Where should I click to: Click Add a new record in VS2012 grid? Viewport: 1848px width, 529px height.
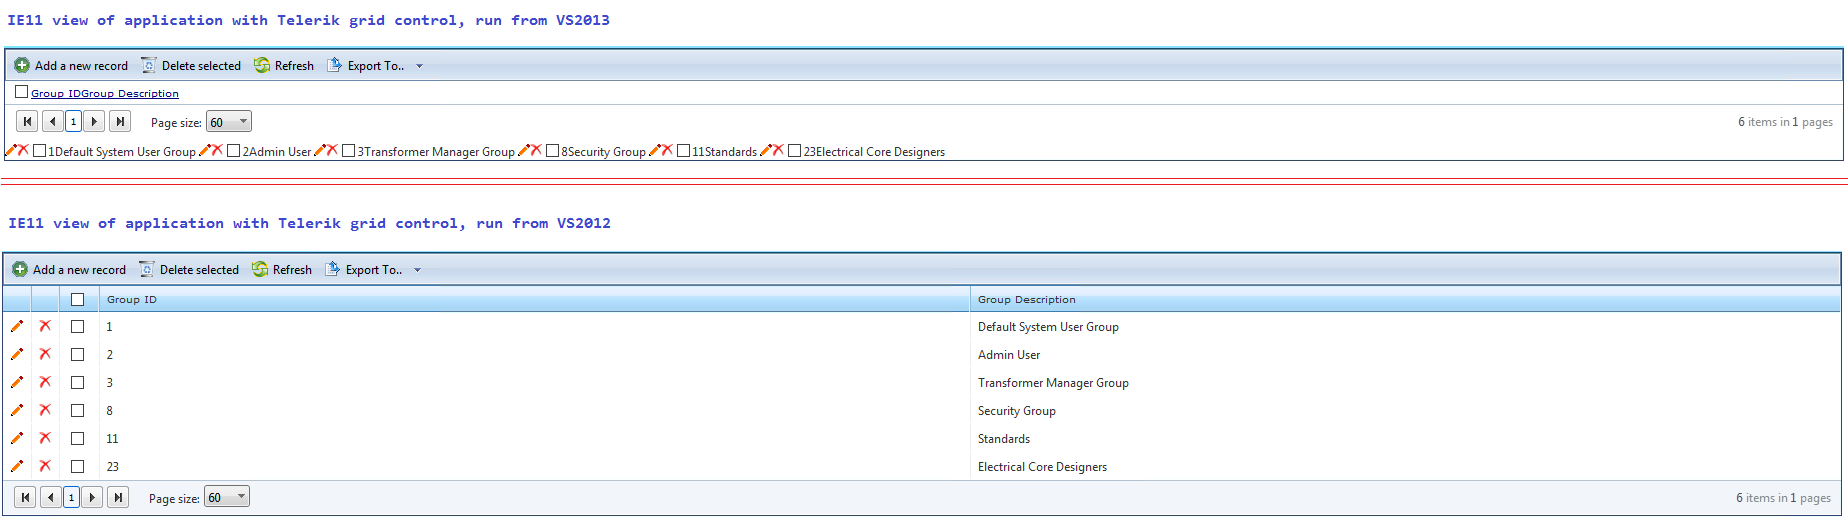pos(70,270)
